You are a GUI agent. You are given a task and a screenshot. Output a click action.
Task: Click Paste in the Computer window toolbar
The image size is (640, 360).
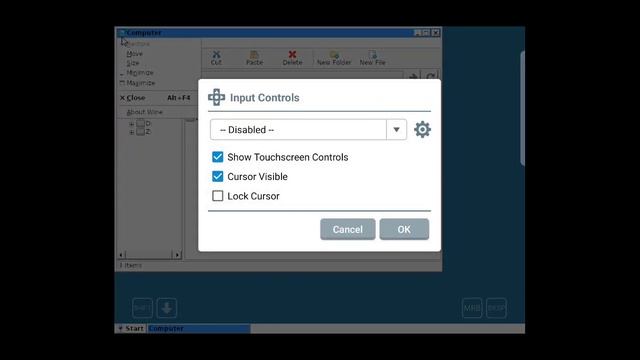(254, 58)
